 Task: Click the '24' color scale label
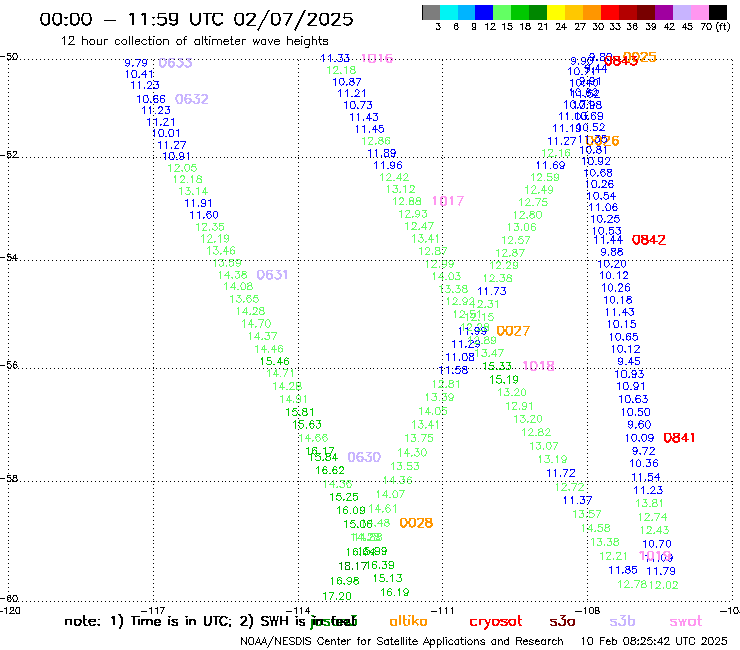[561, 27]
